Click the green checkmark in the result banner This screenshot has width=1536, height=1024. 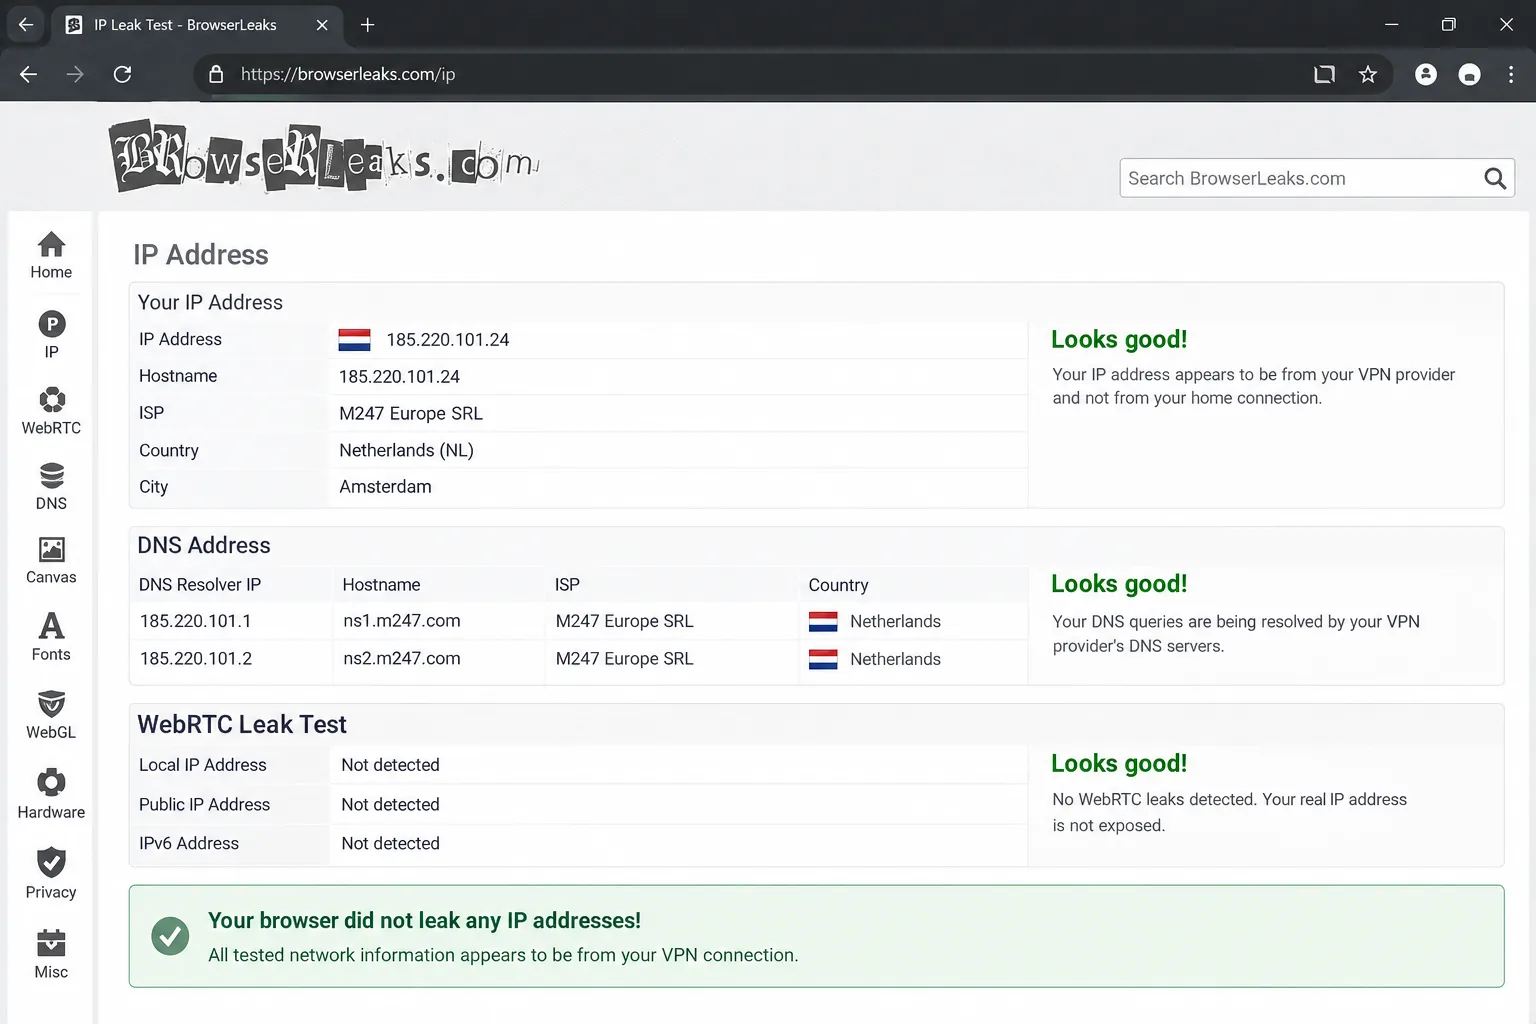click(170, 936)
